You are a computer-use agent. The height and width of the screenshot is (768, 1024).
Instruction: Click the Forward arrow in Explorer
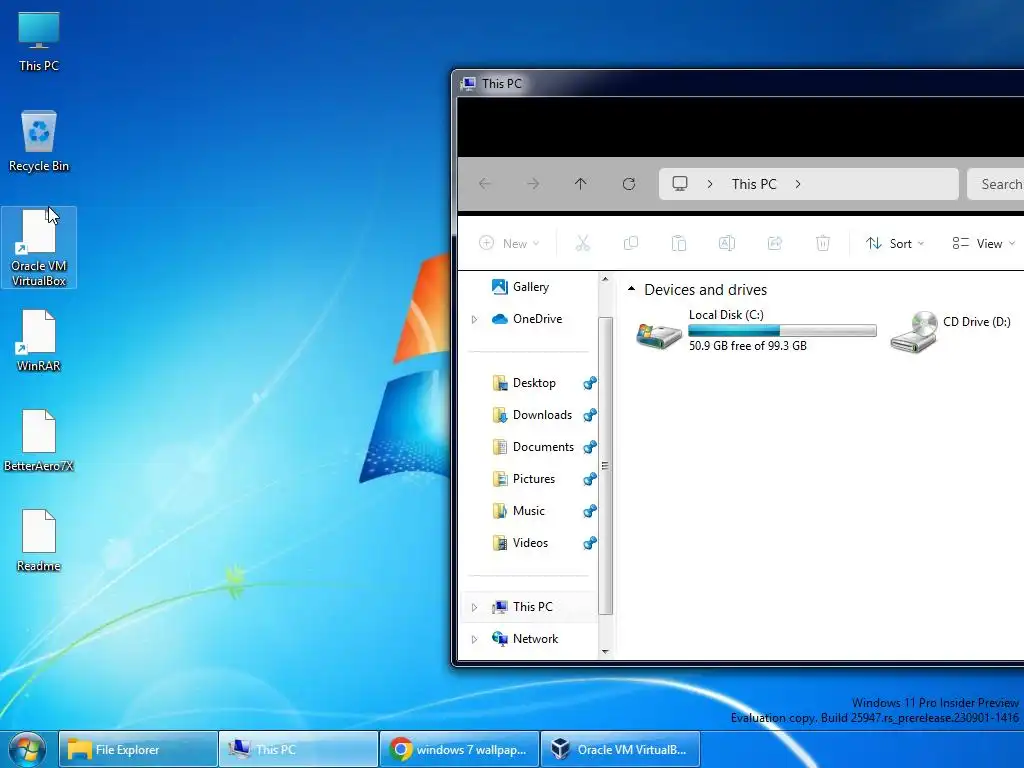point(533,184)
